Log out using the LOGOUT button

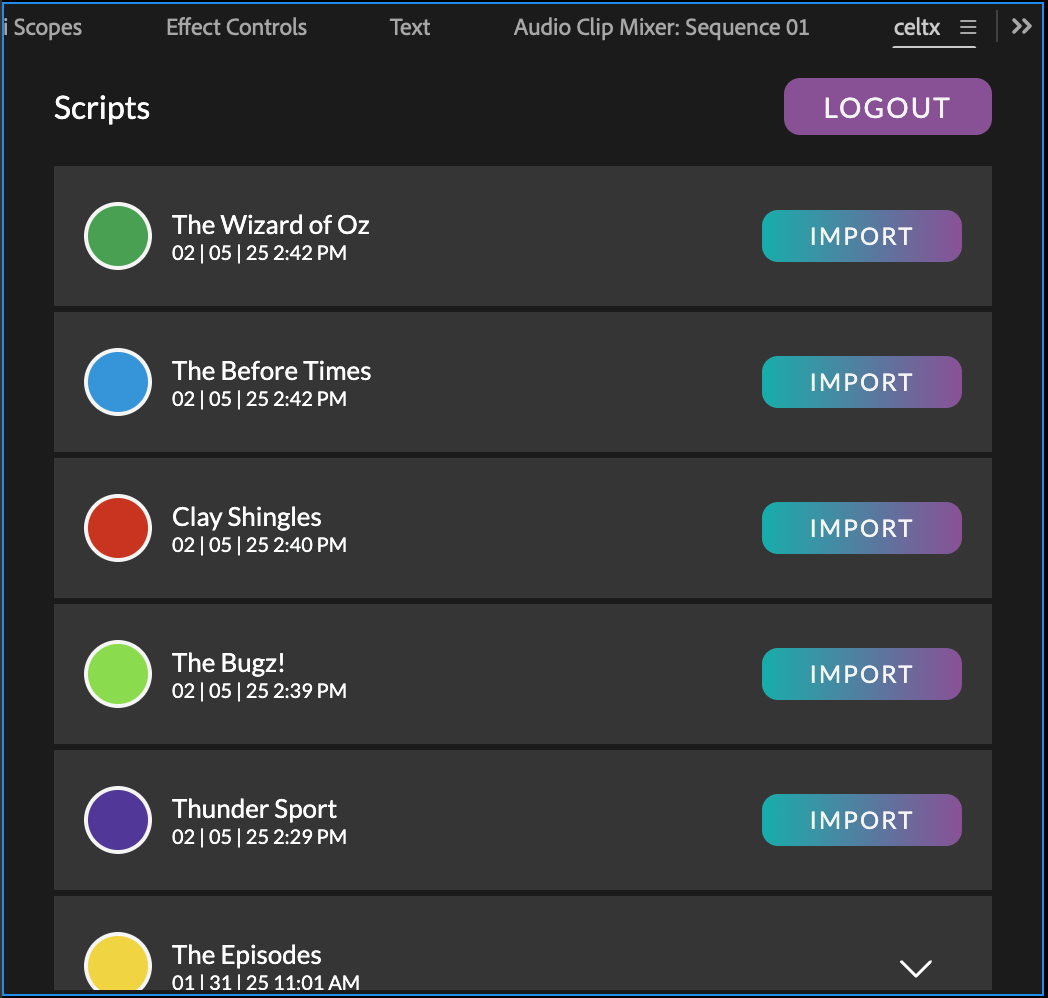pos(888,106)
